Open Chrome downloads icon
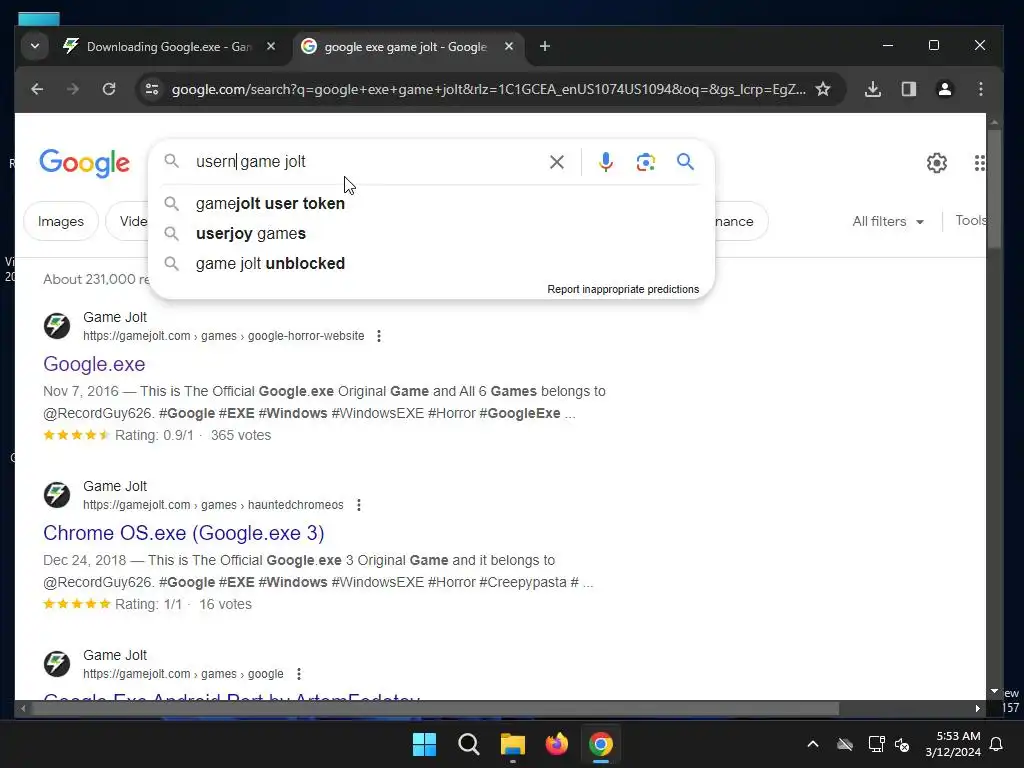Screen dimensions: 1024x768 [x=872, y=89]
